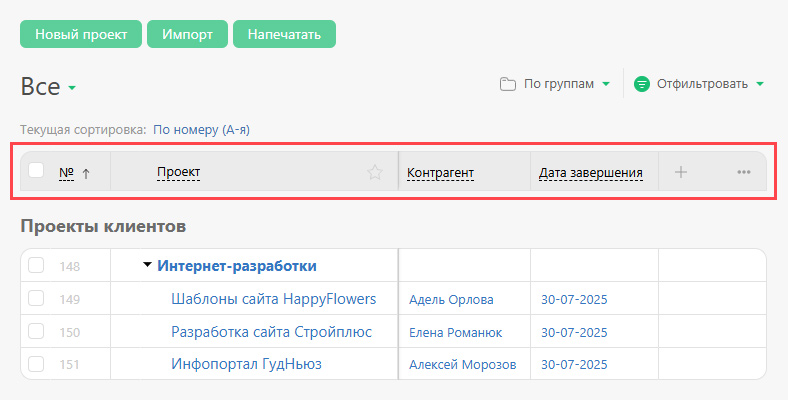Tick the checkbox for row 149
The image size is (788, 400).
pyautogui.click(x=36, y=298)
